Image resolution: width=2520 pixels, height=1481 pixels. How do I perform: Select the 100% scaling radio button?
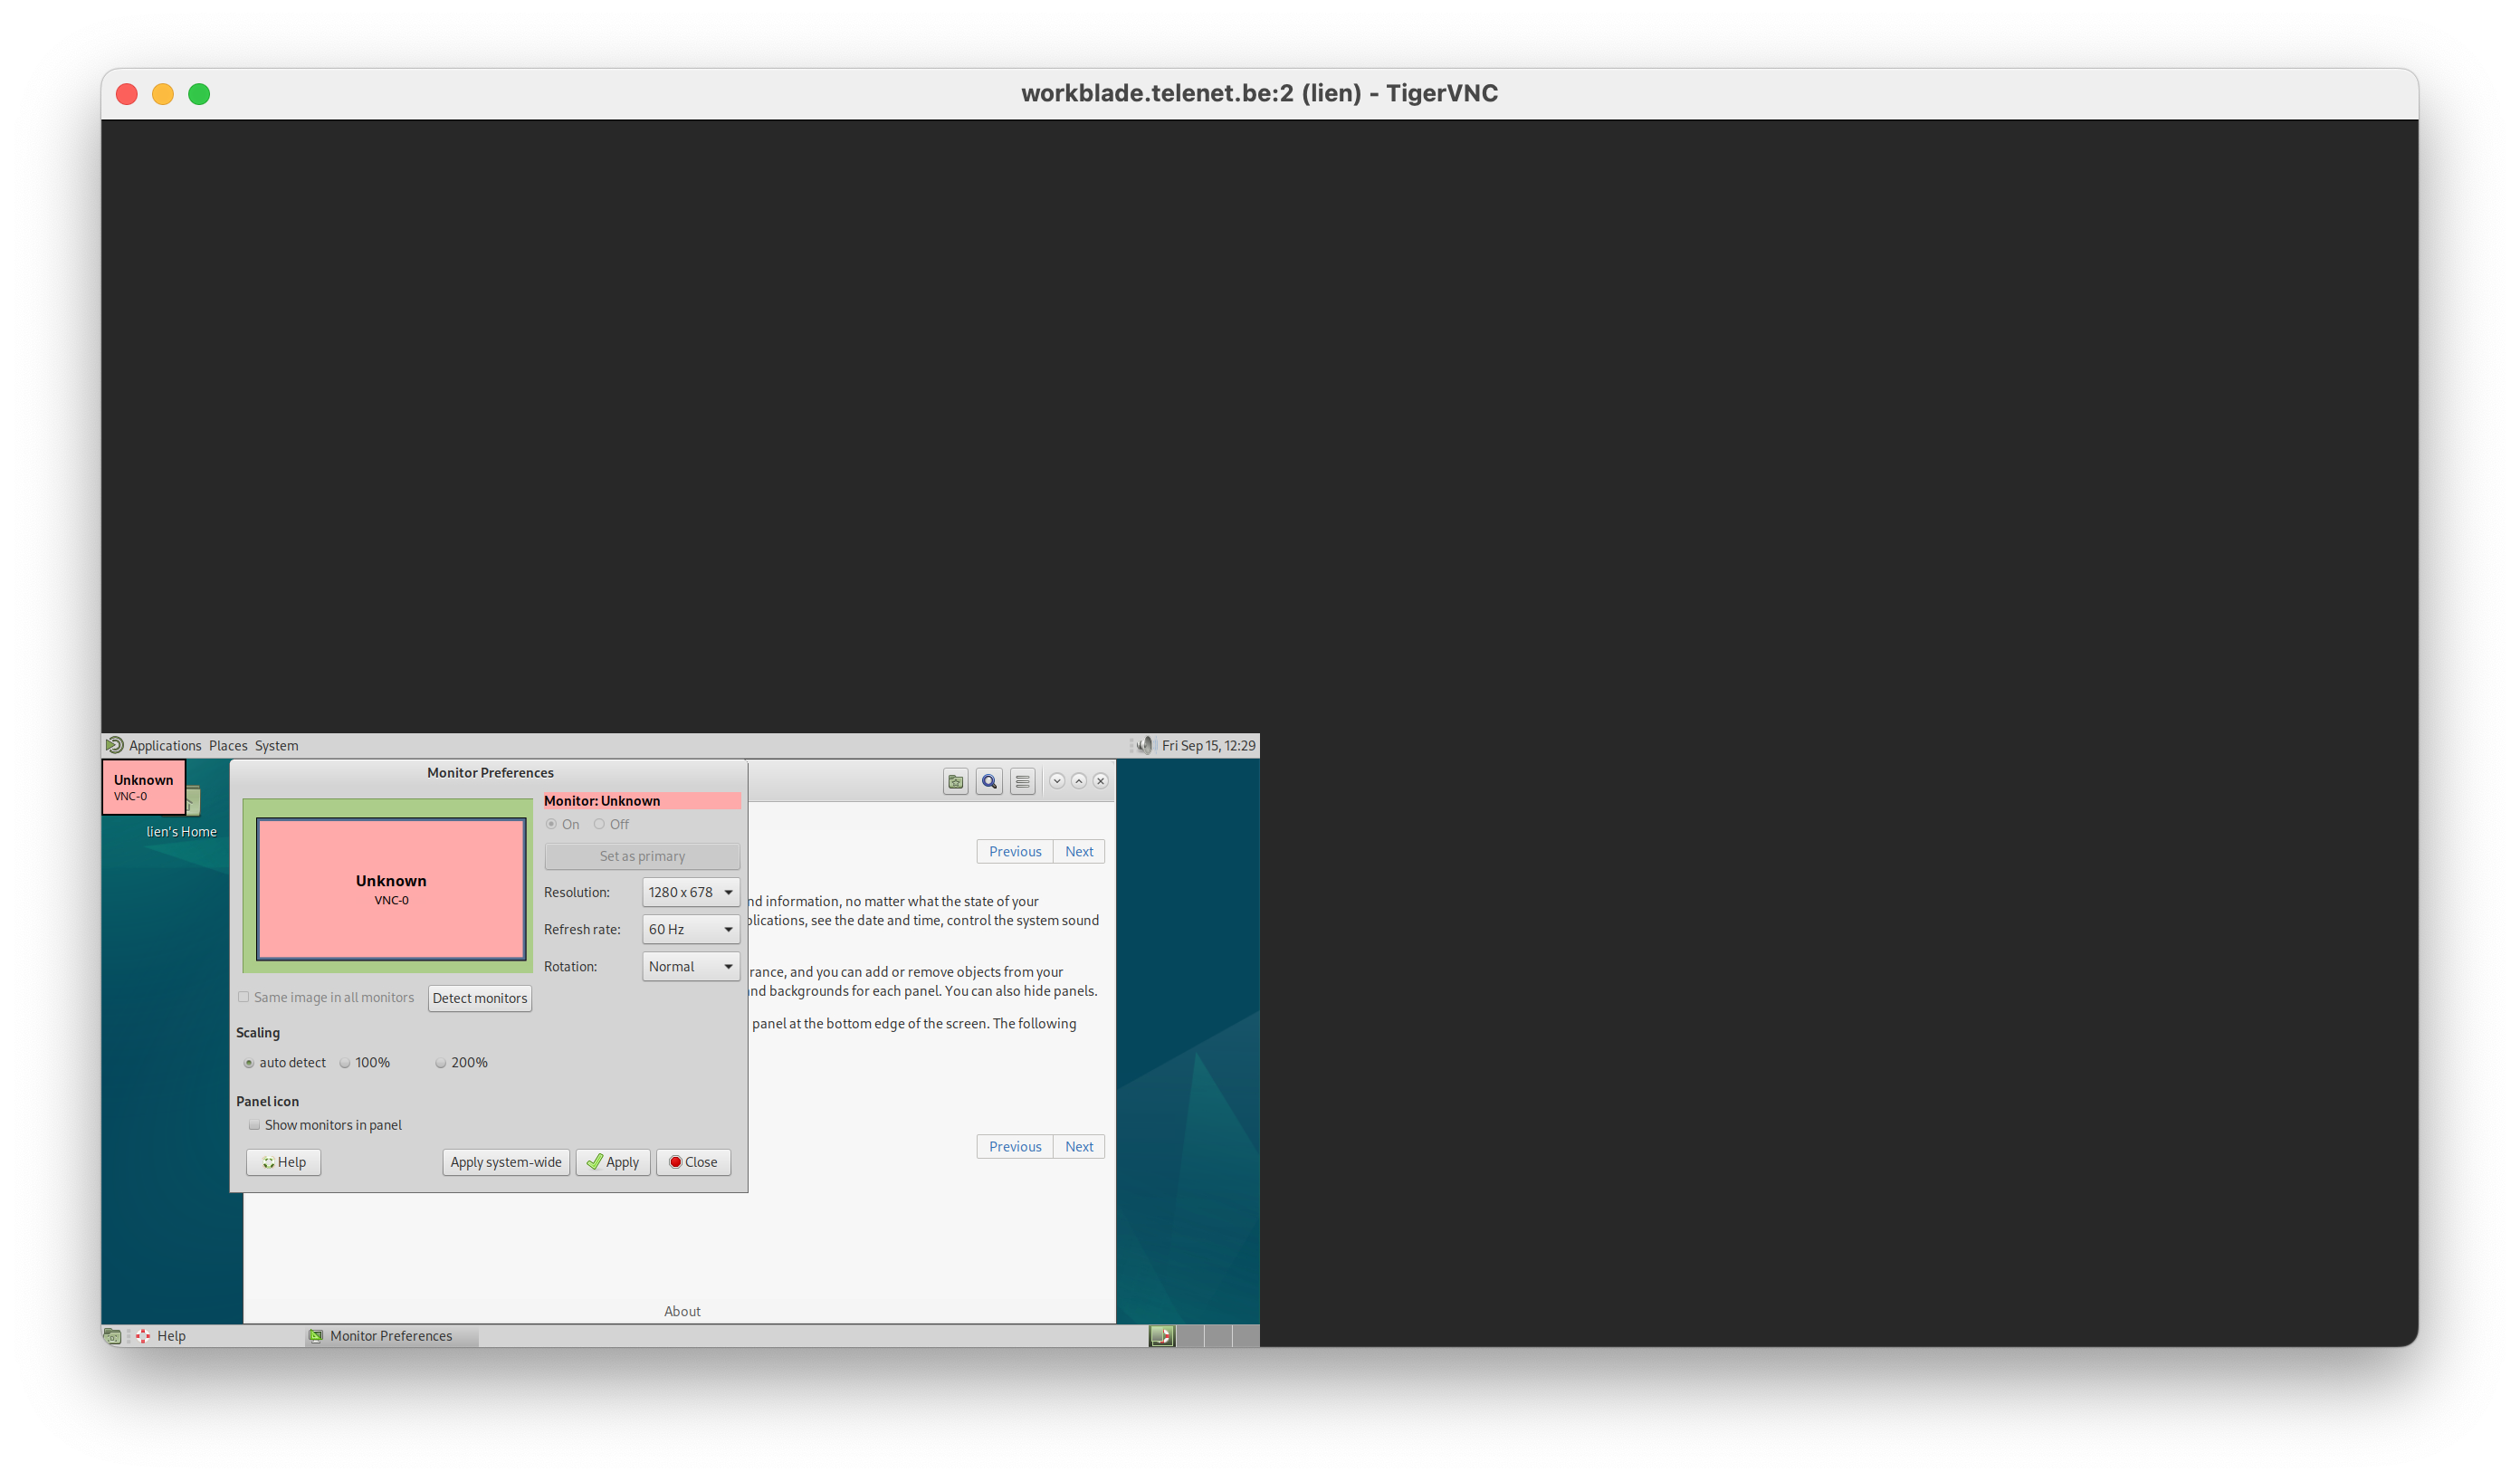[345, 1063]
